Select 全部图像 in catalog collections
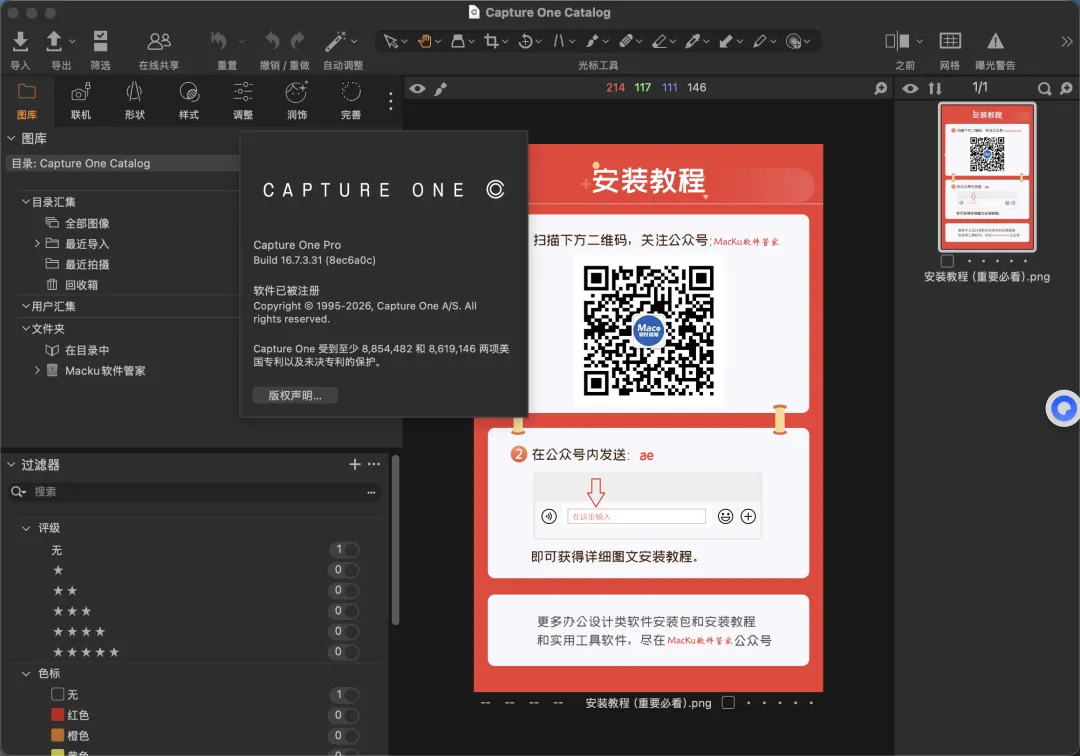Viewport: 1080px width, 756px height. click(87, 223)
